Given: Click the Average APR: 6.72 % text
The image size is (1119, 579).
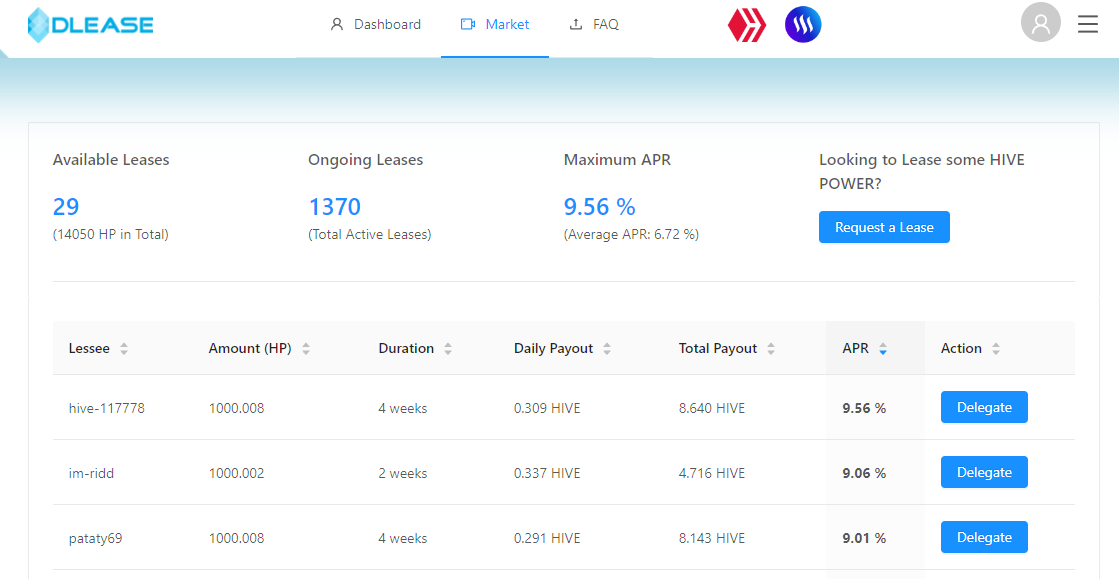Looking at the screenshot, I should [x=631, y=234].
